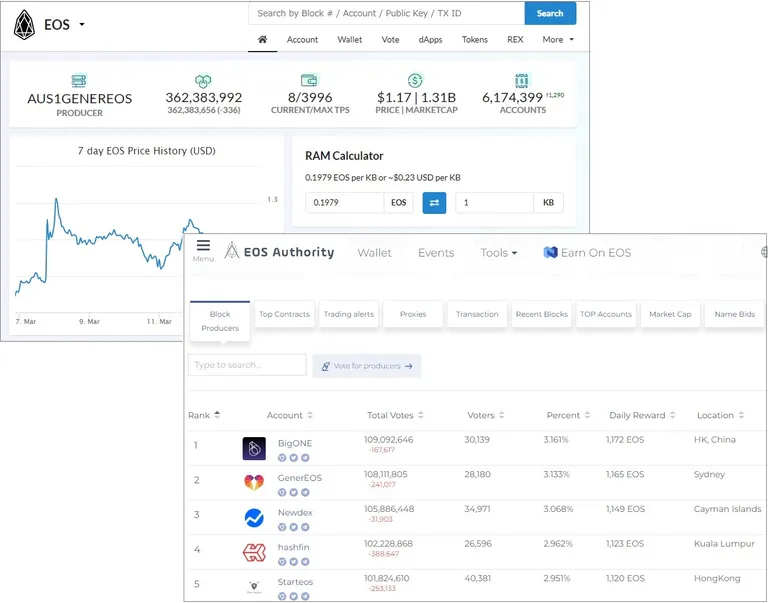Viewport: 768px width, 603px height.
Task: Open Newdex website icon
Action: [x=282, y=527]
